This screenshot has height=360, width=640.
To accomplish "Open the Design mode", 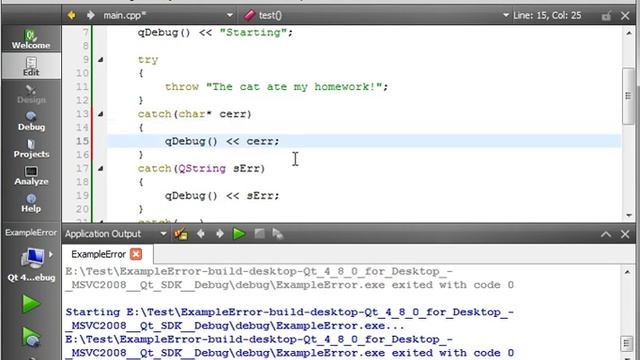I will [31, 94].
